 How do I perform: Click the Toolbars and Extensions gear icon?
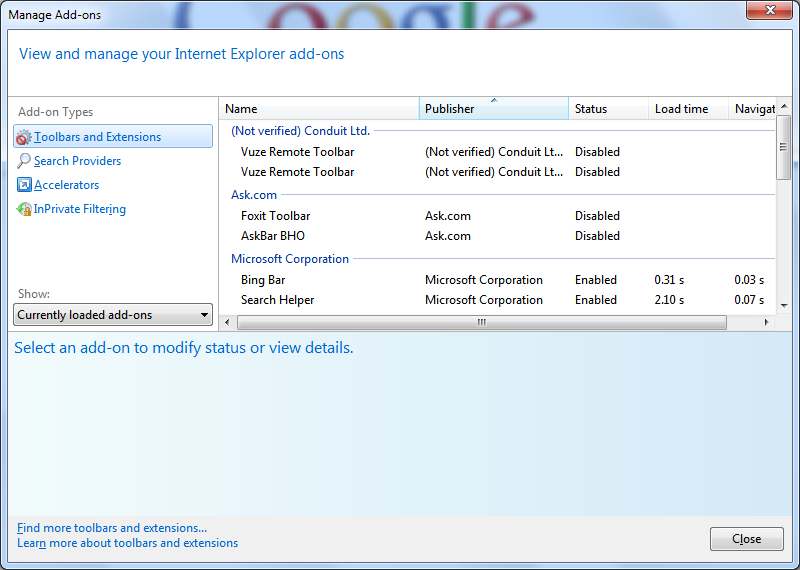coord(23,137)
